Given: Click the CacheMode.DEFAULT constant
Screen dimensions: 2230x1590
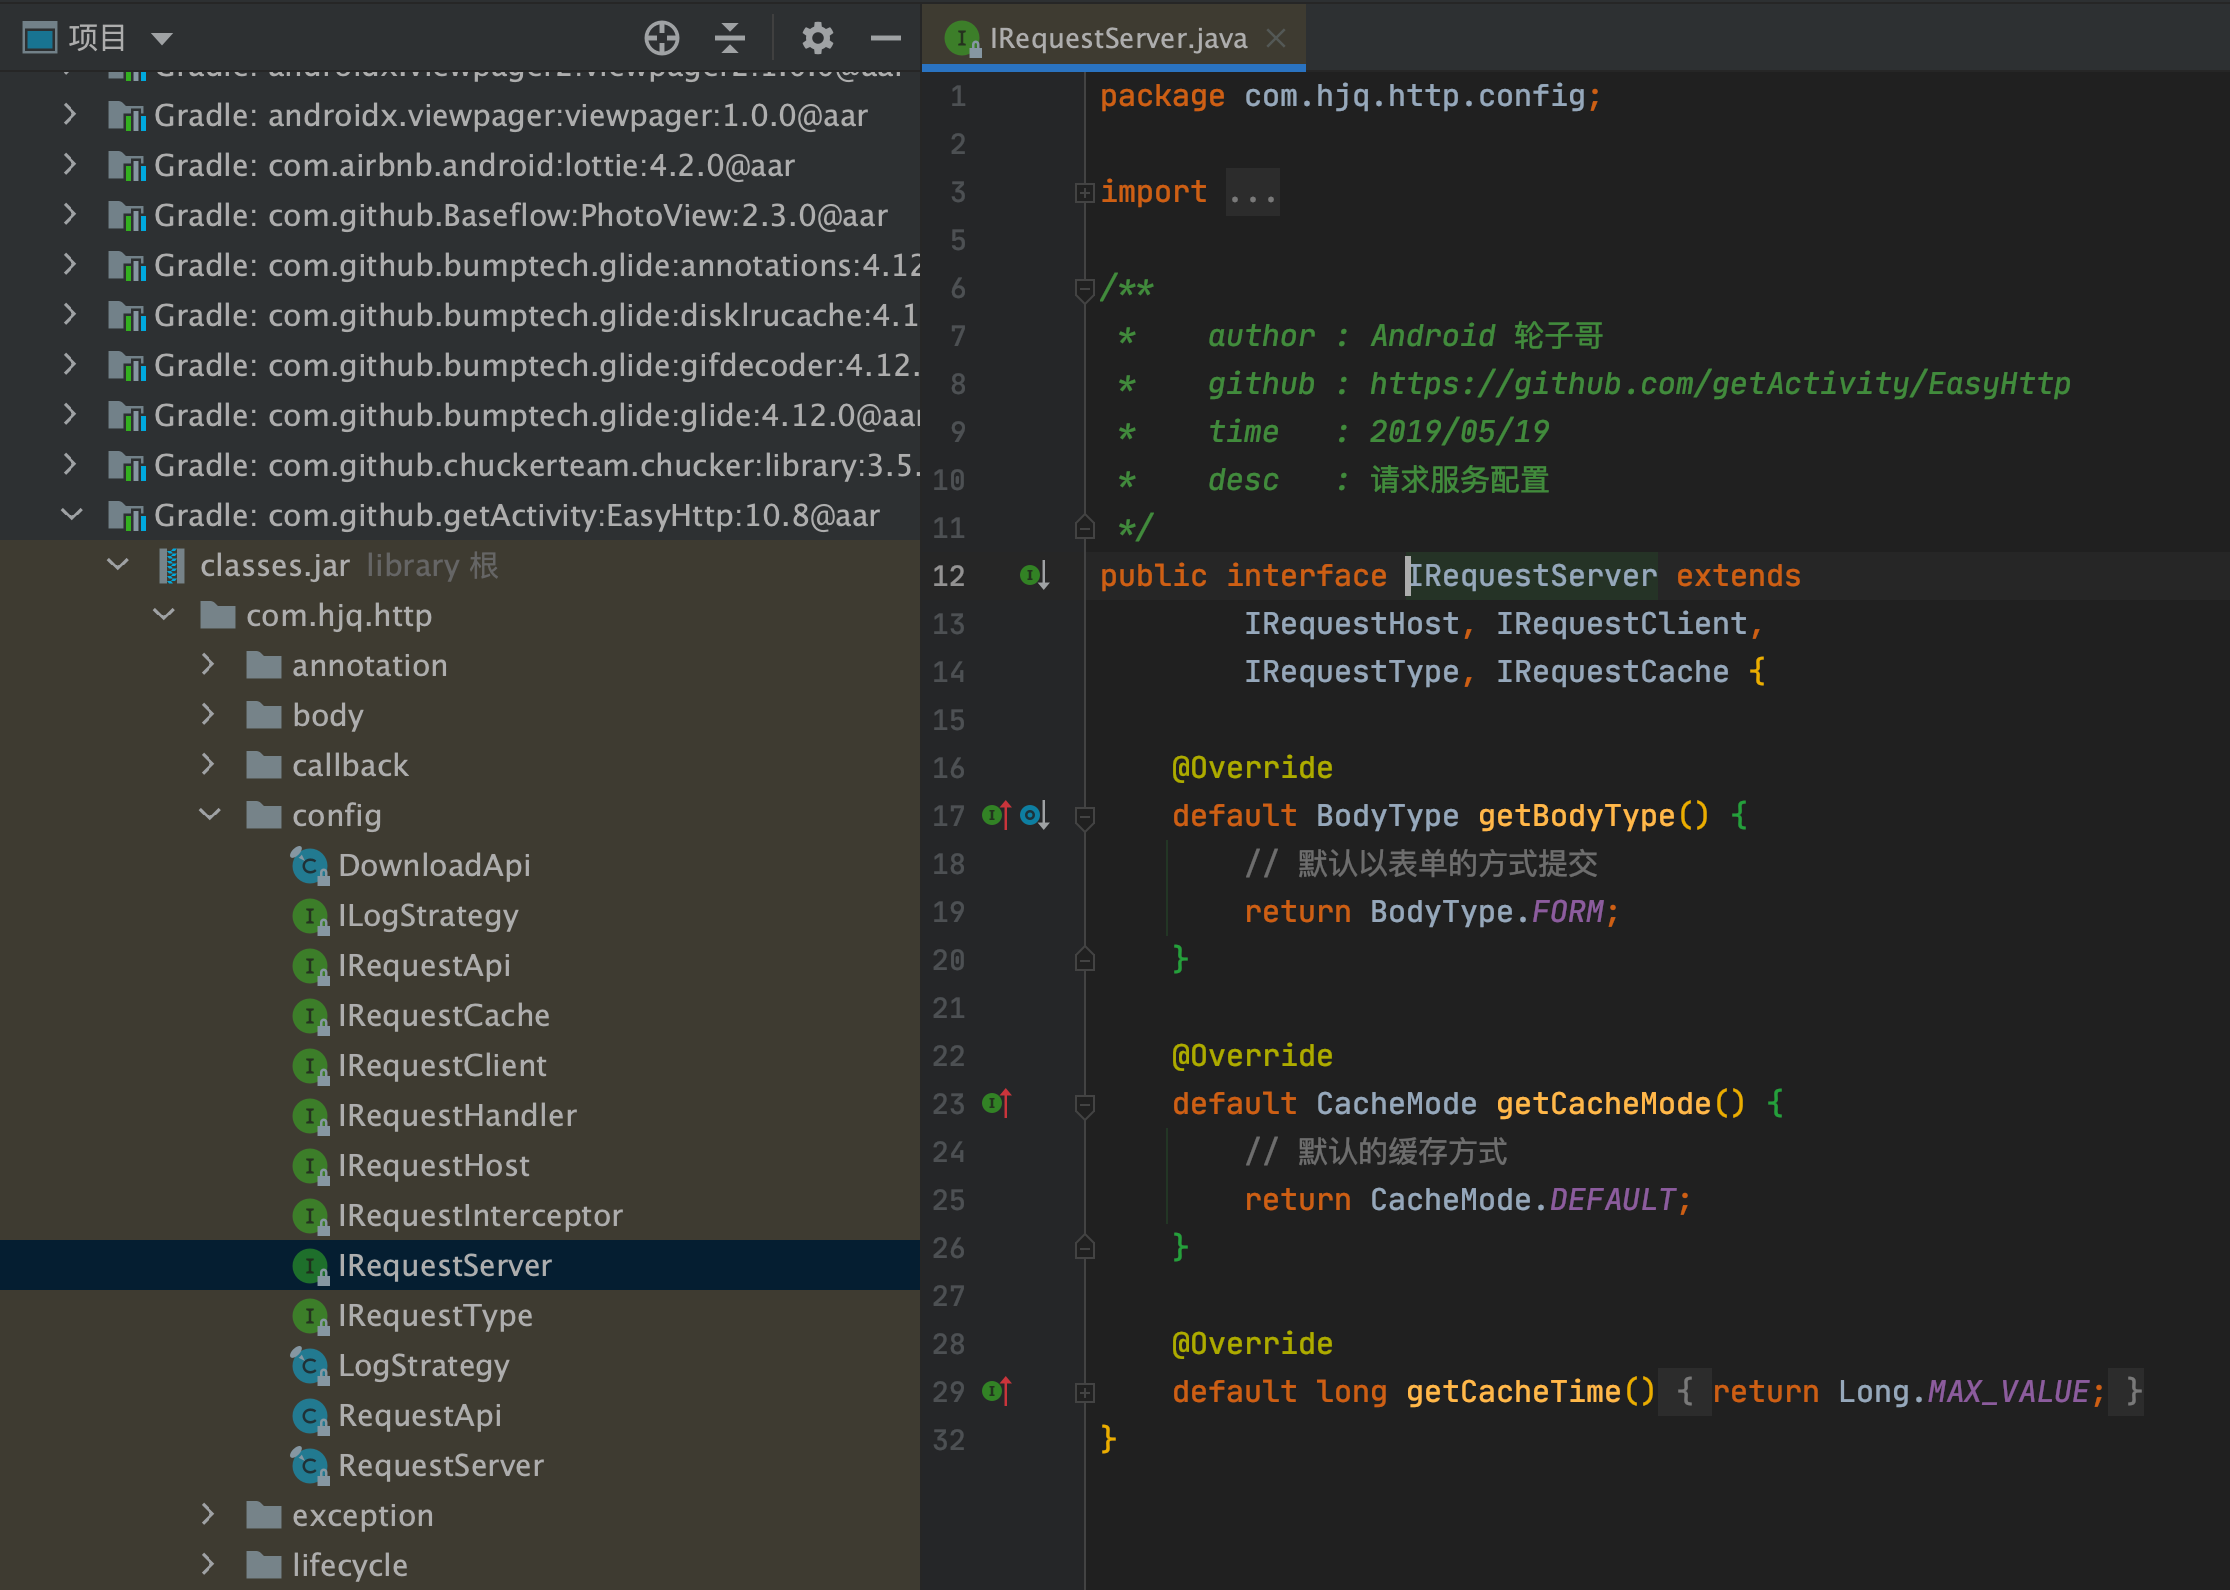Looking at the screenshot, I should (x=1521, y=1200).
